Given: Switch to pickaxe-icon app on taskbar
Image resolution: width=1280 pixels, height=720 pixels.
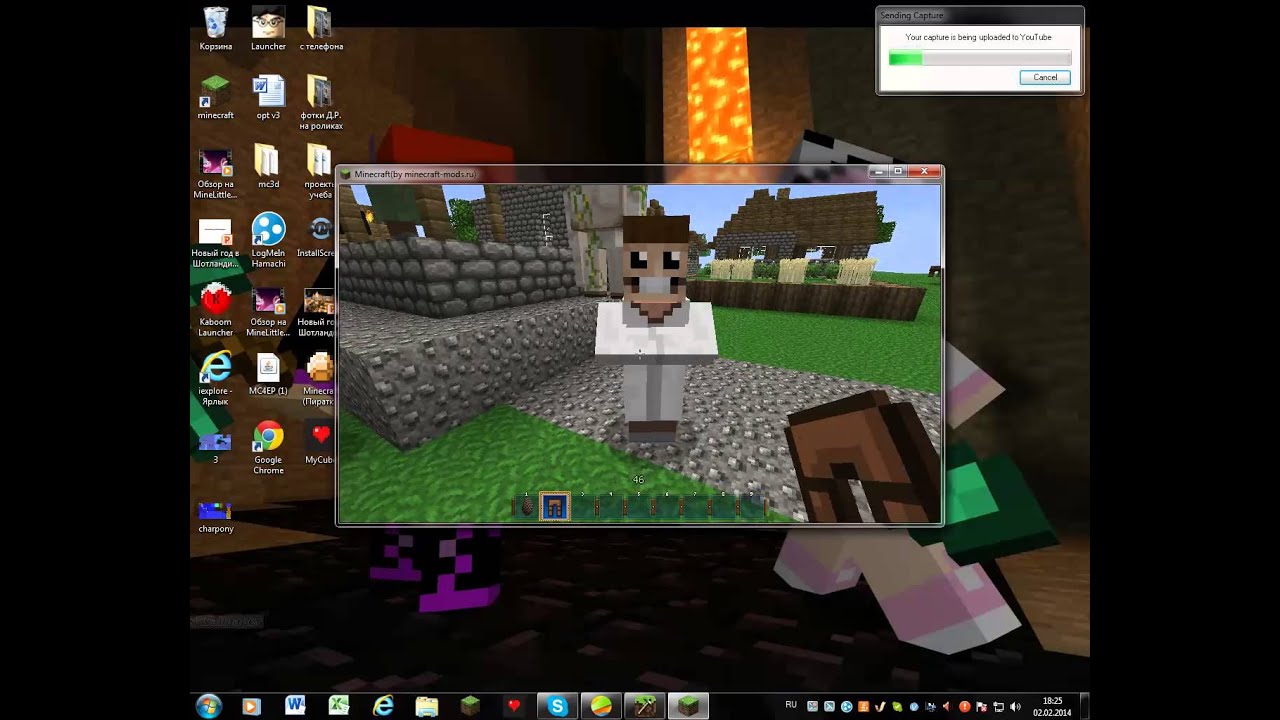Looking at the screenshot, I should [645, 706].
